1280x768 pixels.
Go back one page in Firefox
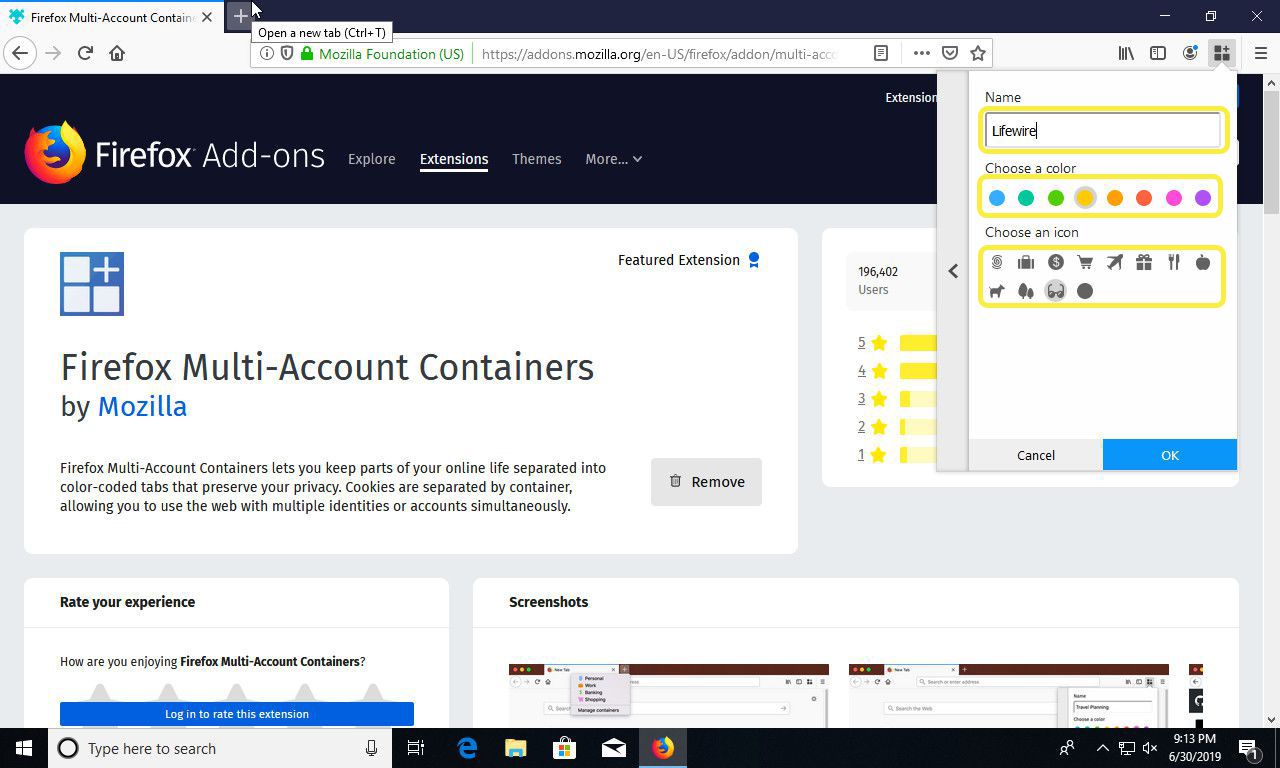coord(20,53)
